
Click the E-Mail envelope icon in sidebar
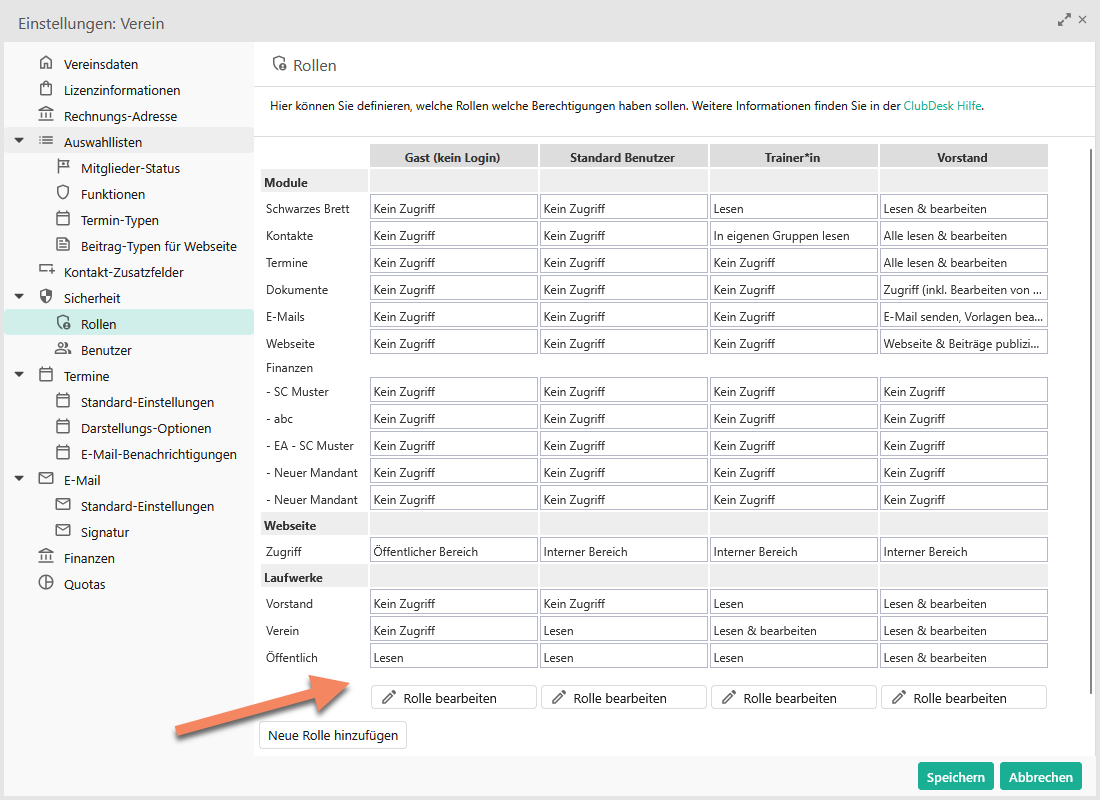coord(46,479)
